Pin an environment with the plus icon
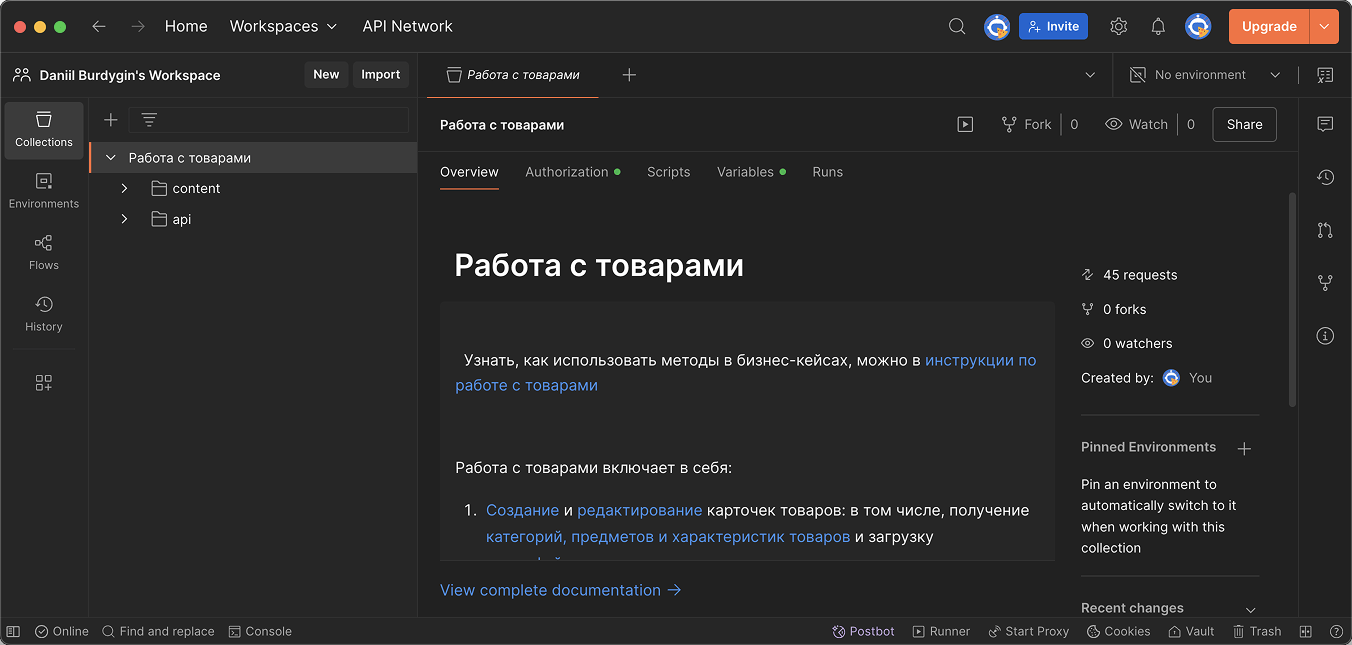Screen dimensions: 1352x645 click(1244, 448)
